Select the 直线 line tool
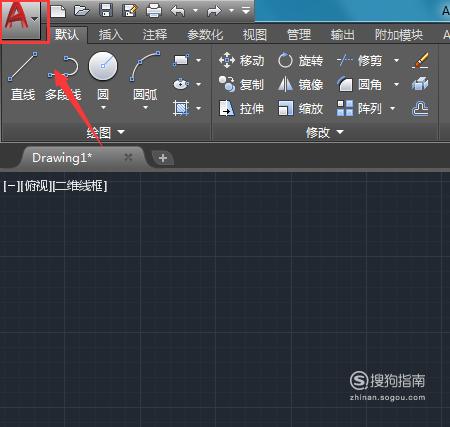Image resolution: width=450 pixels, height=427 pixels. pyautogui.click(x=23, y=77)
